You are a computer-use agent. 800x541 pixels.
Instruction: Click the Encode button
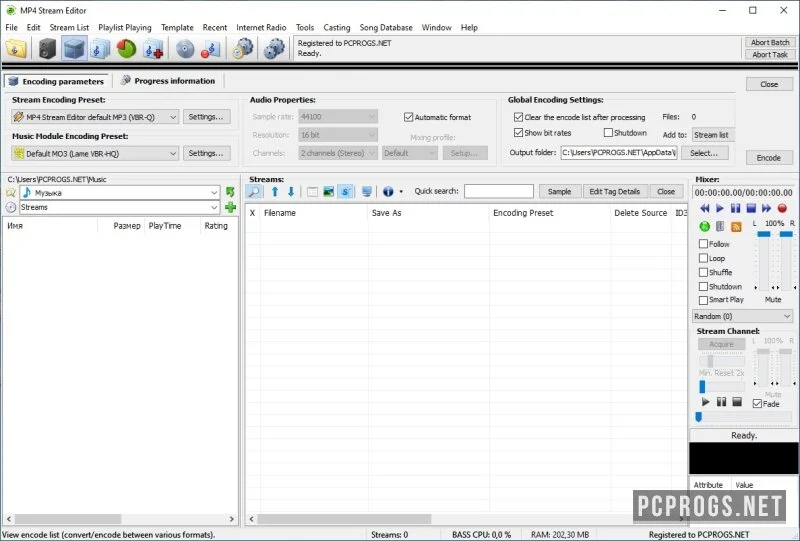coord(769,158)
